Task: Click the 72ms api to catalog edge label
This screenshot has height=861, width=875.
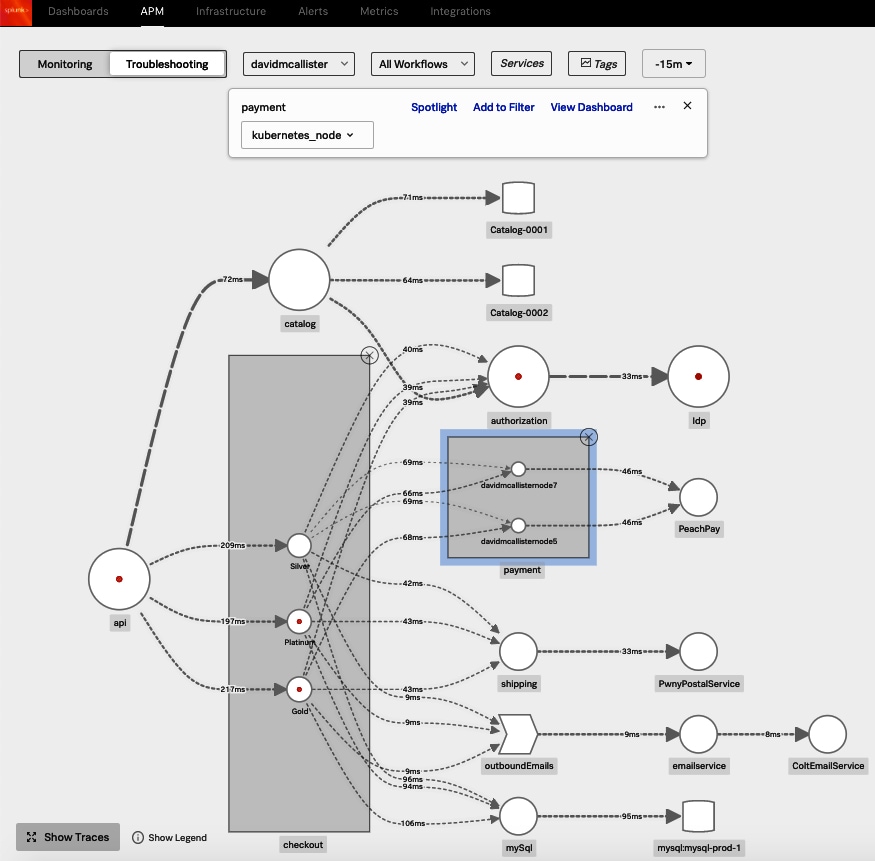Action: (233, 279)
